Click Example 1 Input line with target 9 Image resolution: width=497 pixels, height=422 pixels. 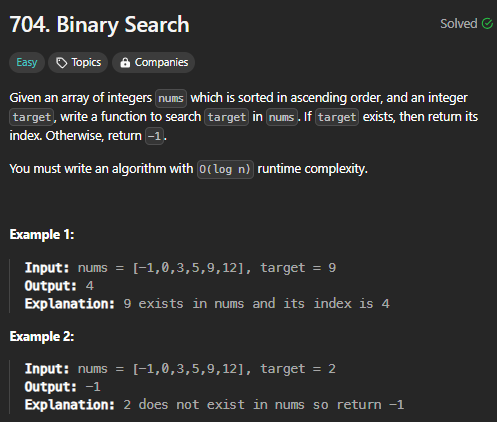[x=180, y=268]
